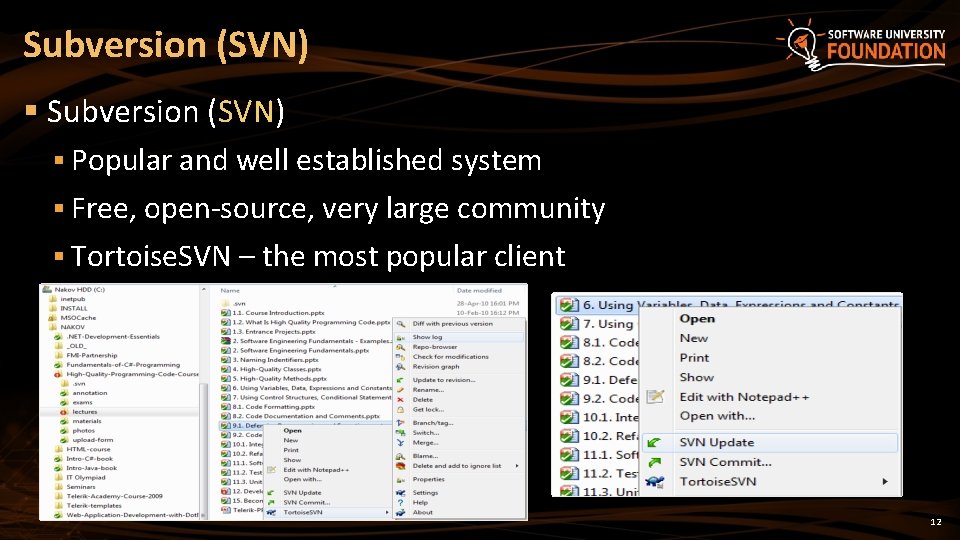Image resolution: width=960 pixels, height=540 pixels.
Task: Click the pencil icon next to Rename
Action: click(x=400, y=390)
